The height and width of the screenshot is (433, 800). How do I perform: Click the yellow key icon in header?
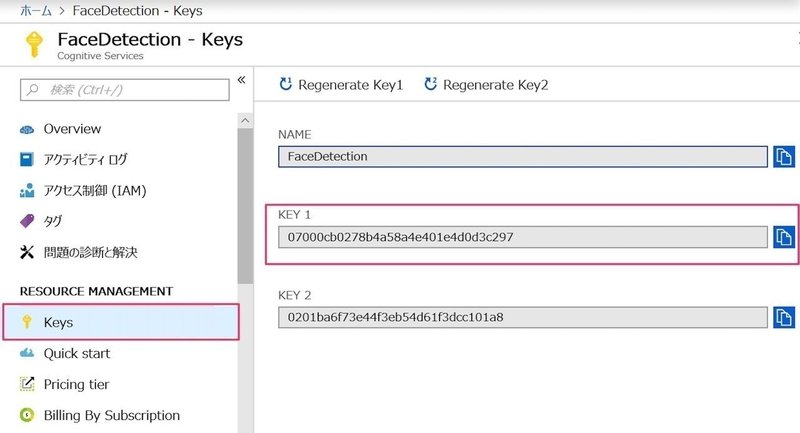pyautogui.click(x=34, y=44)
